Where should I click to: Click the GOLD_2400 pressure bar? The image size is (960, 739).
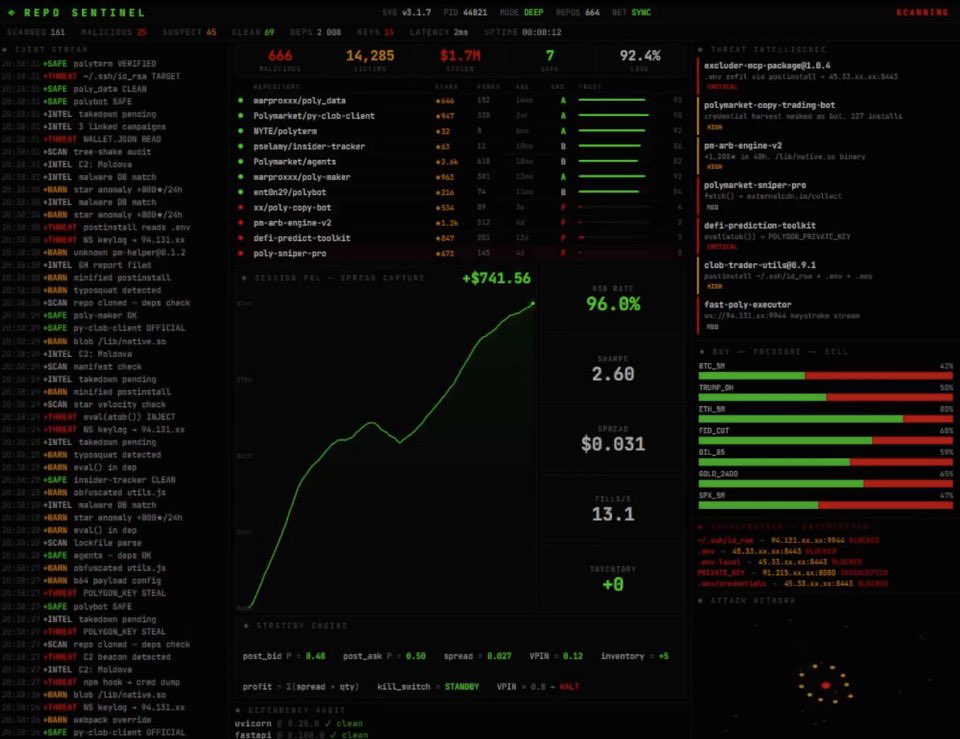tap(825, 484)
